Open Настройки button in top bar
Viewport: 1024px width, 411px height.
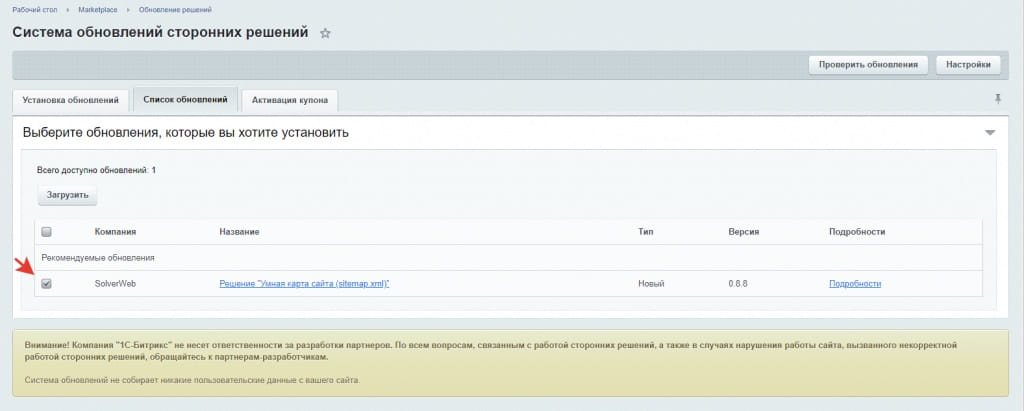point(968,64)
